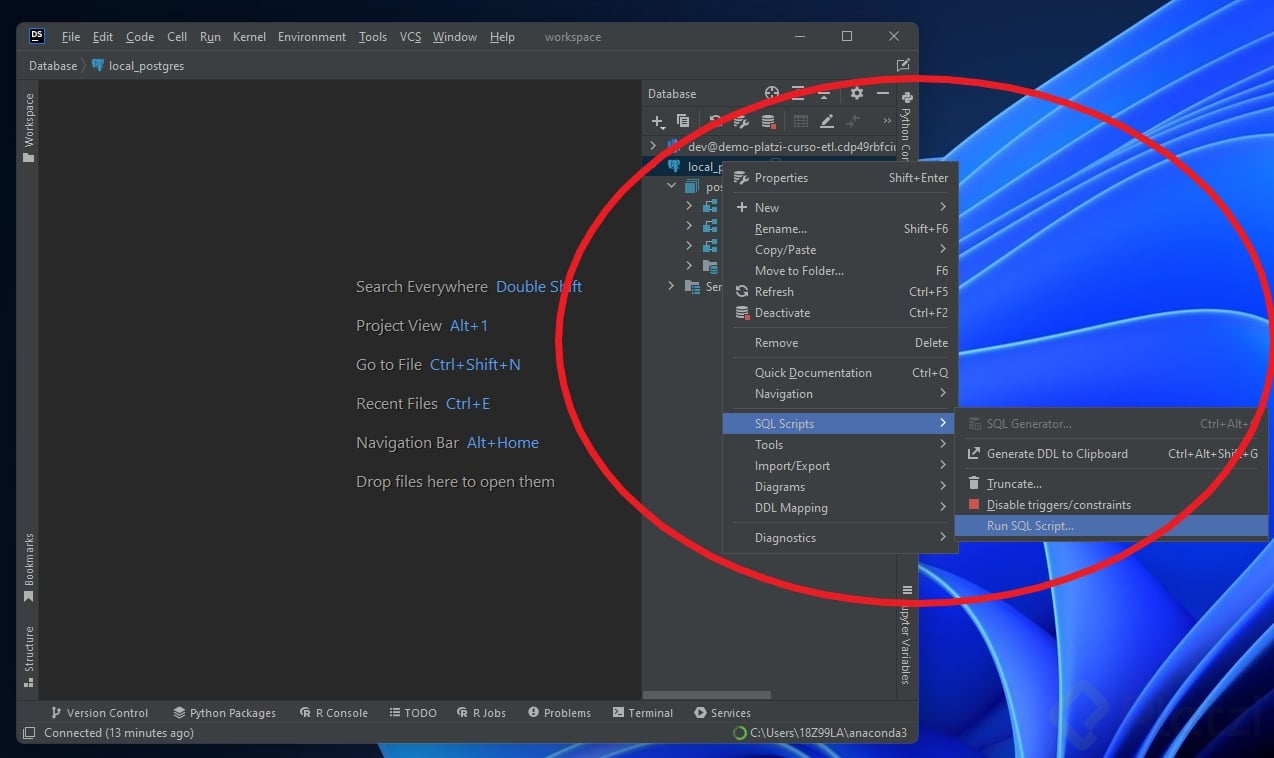1274x758 pixels.
Task: Open the New submenu in context menu
Action: 840,207
